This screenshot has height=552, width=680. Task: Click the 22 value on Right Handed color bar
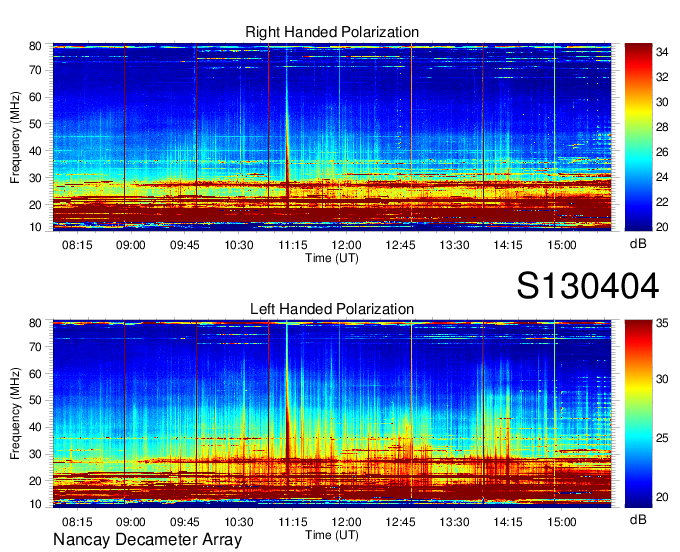click(662, 202)
